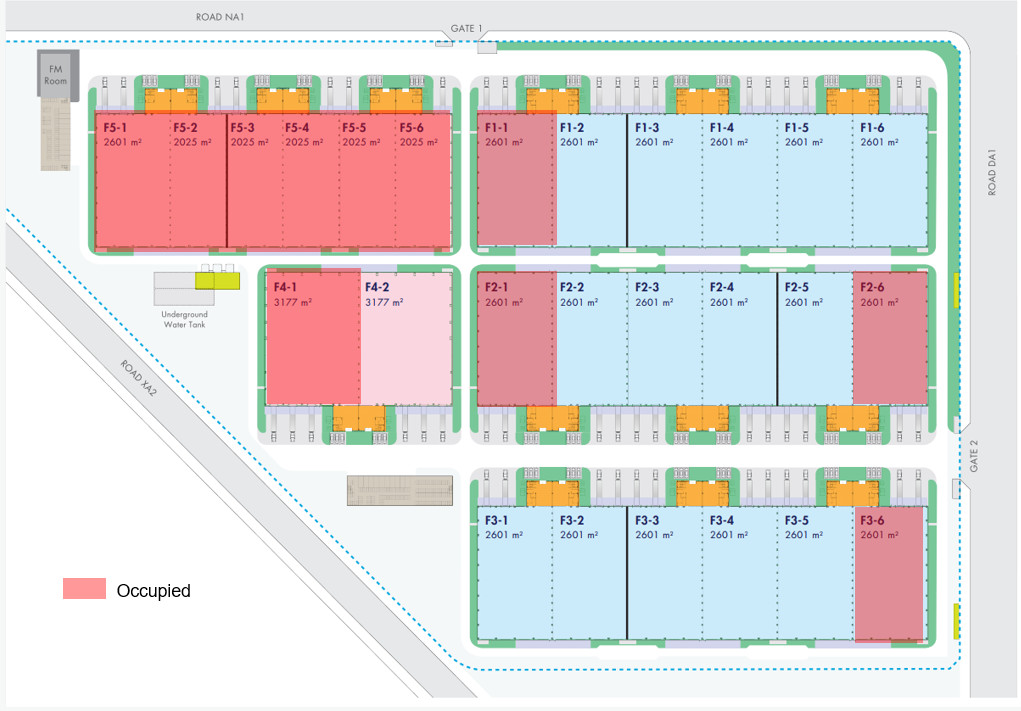1021x711 pixels.
Task: Click the Occupied legend color swatch
Action: [x=85, y=589]
